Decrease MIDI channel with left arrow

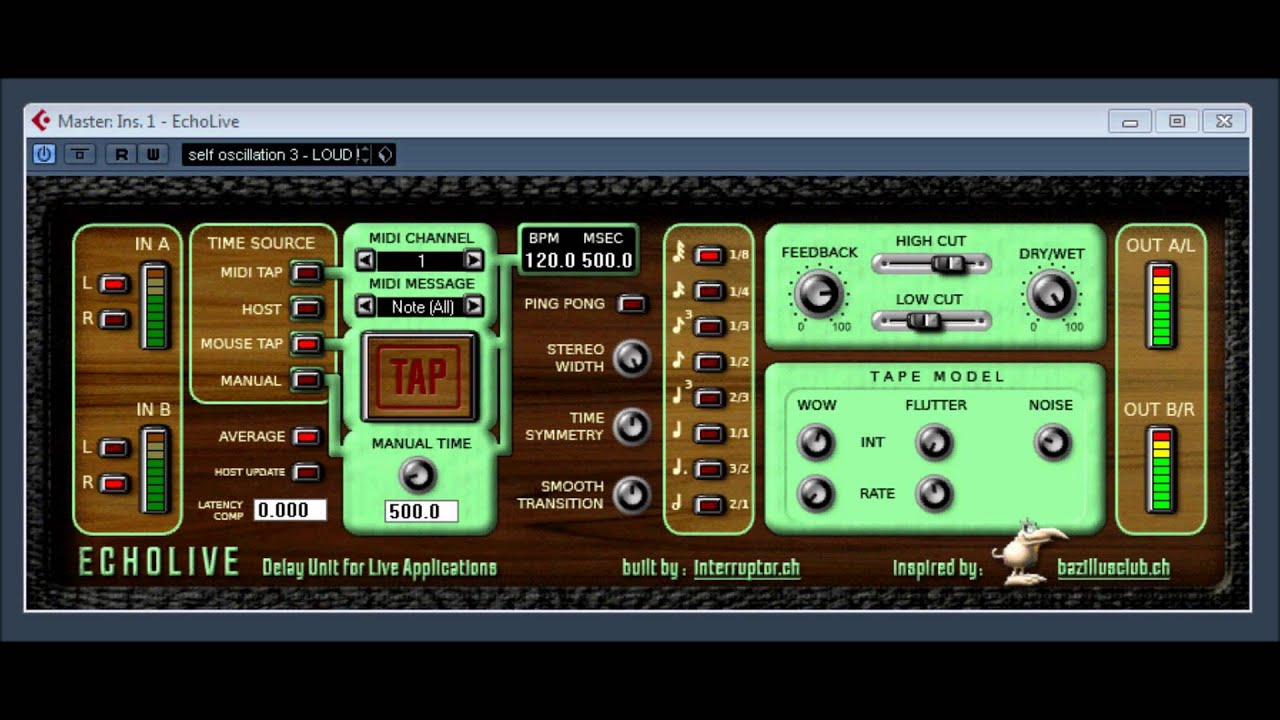click(366, 260)
